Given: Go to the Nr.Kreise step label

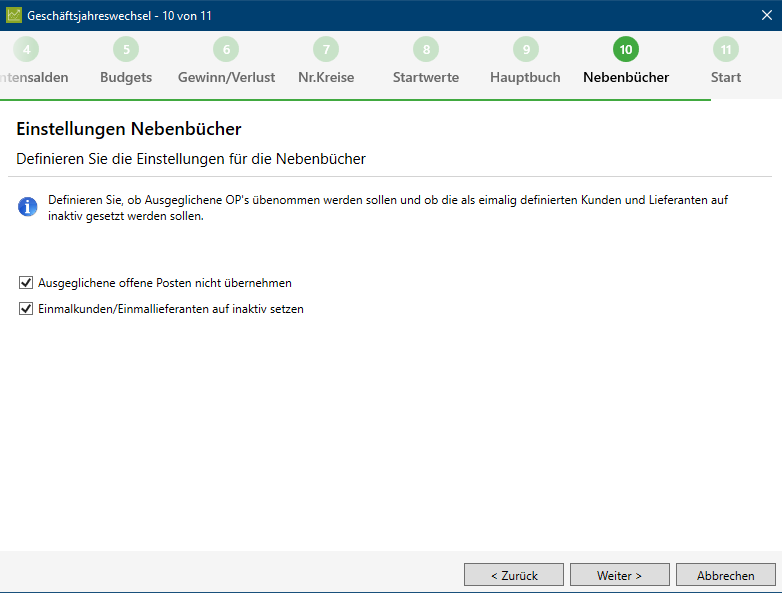Looking at the screenshot, I should coord(326,77).
